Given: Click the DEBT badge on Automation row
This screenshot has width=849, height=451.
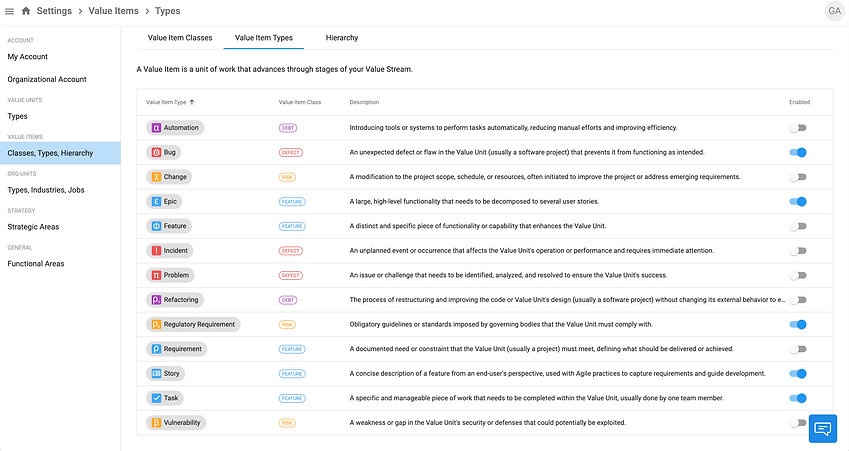Looking at the screenshot, I should 288,128.
